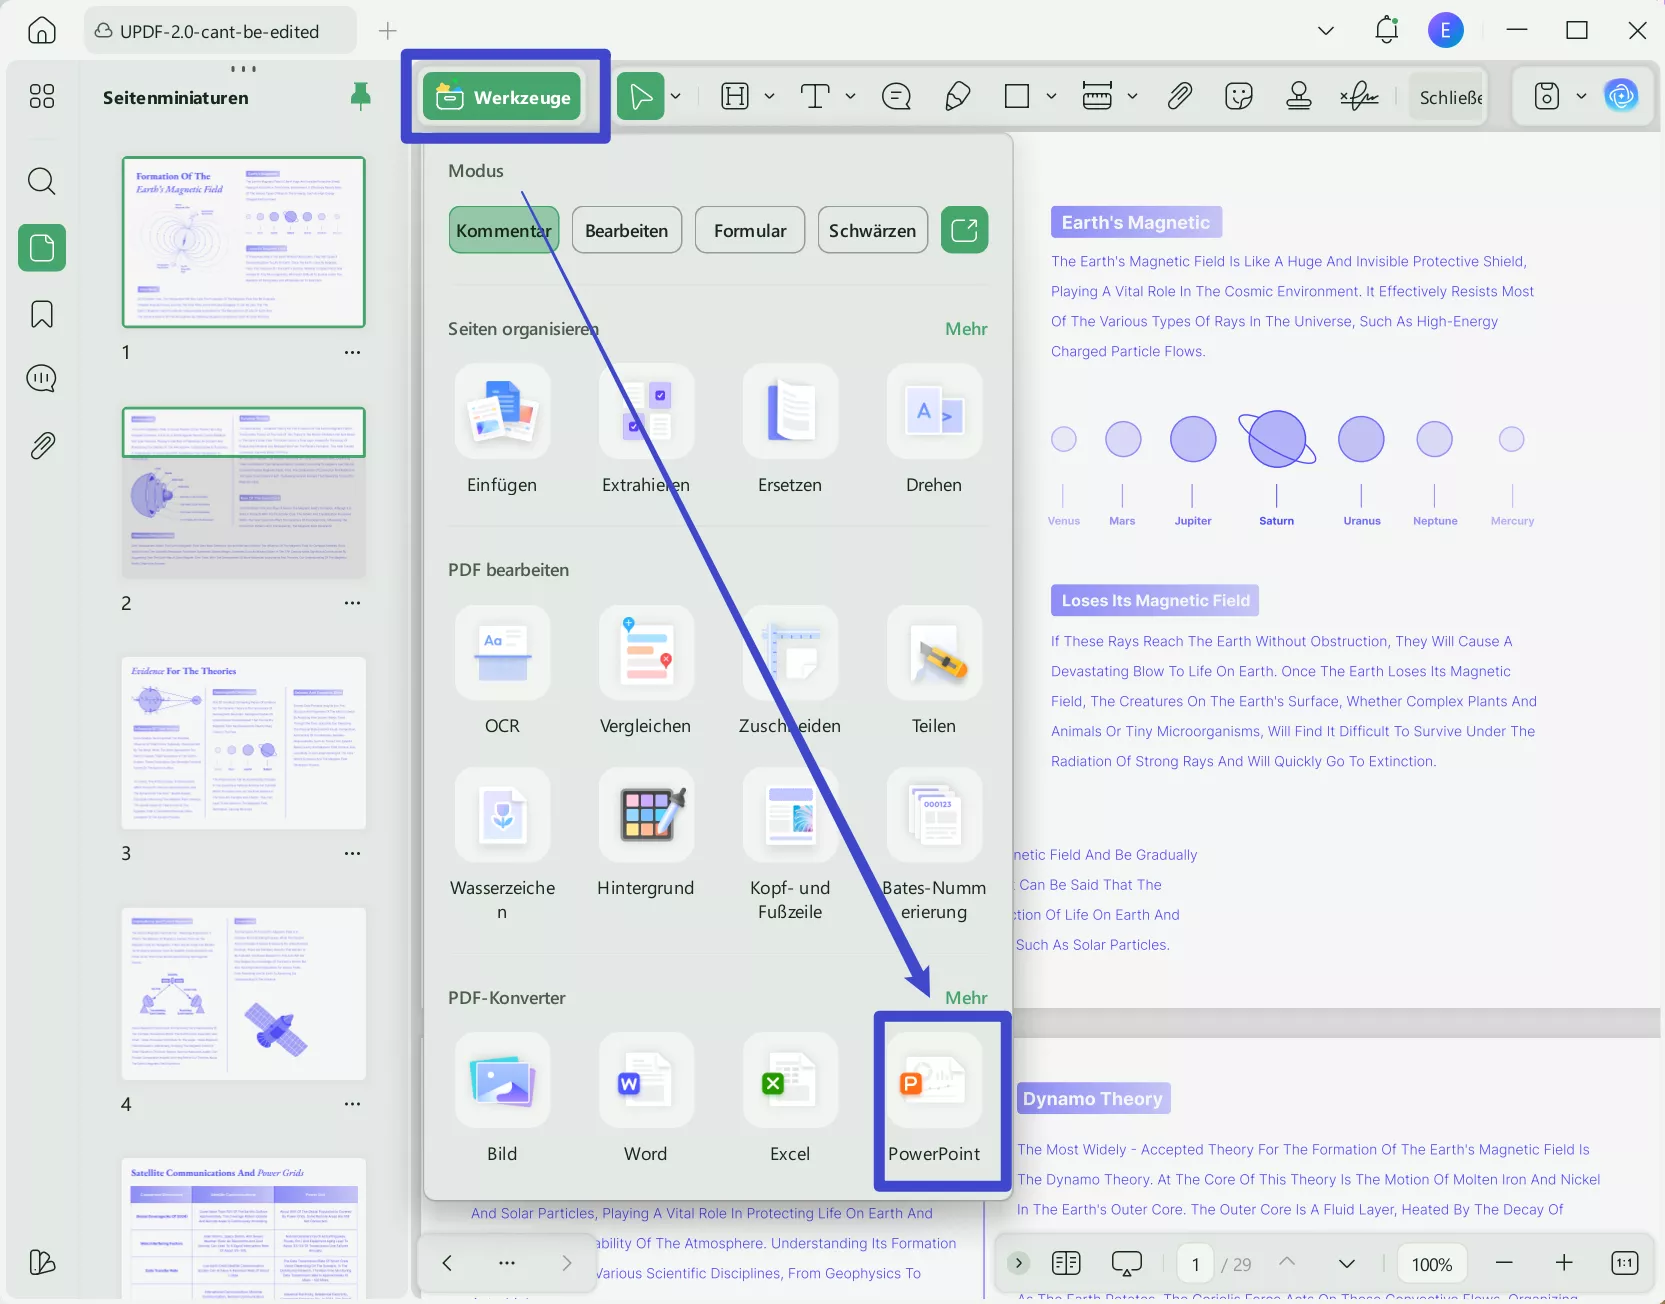Image resolution: width=1665 pixels, height=1304 pixels.
Task: Select the UPDF-2.0-cant-be-edited tab
Action: click(220, 31)
